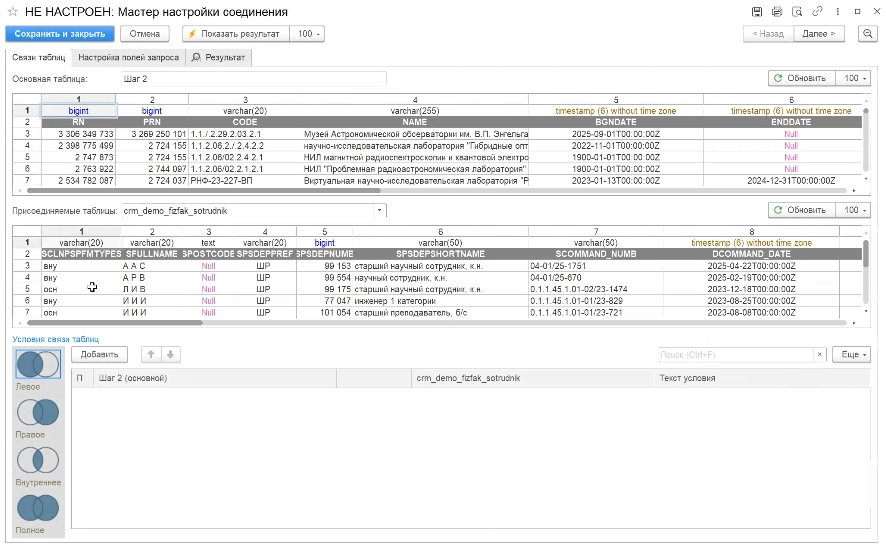Switch to the Настройка полей запроса tab

click(x=128, y=58)
